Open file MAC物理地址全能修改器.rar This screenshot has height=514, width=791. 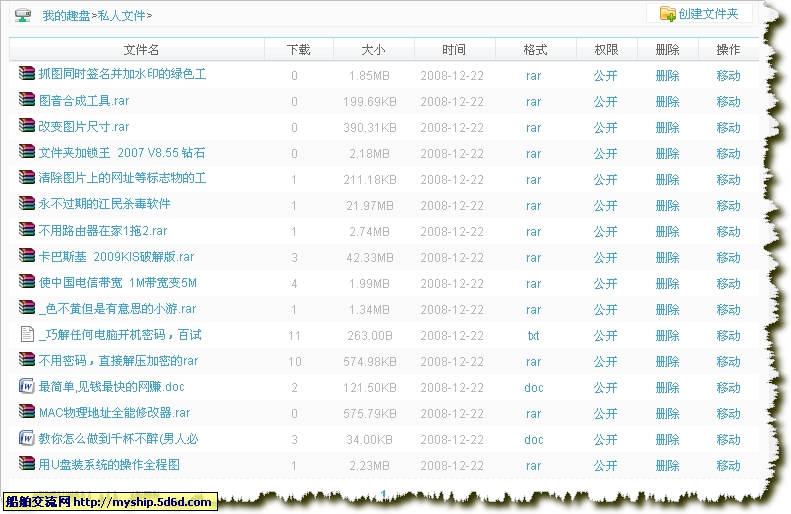115,413
